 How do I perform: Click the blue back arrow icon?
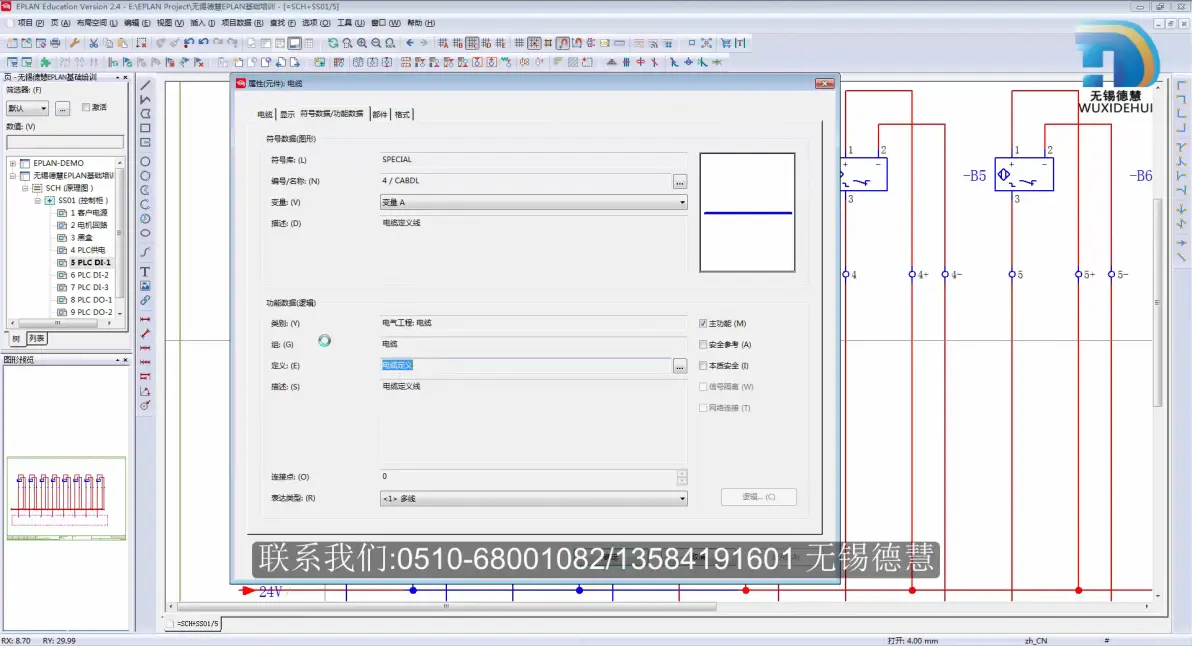pyautogui.click(x=410, y=43)
